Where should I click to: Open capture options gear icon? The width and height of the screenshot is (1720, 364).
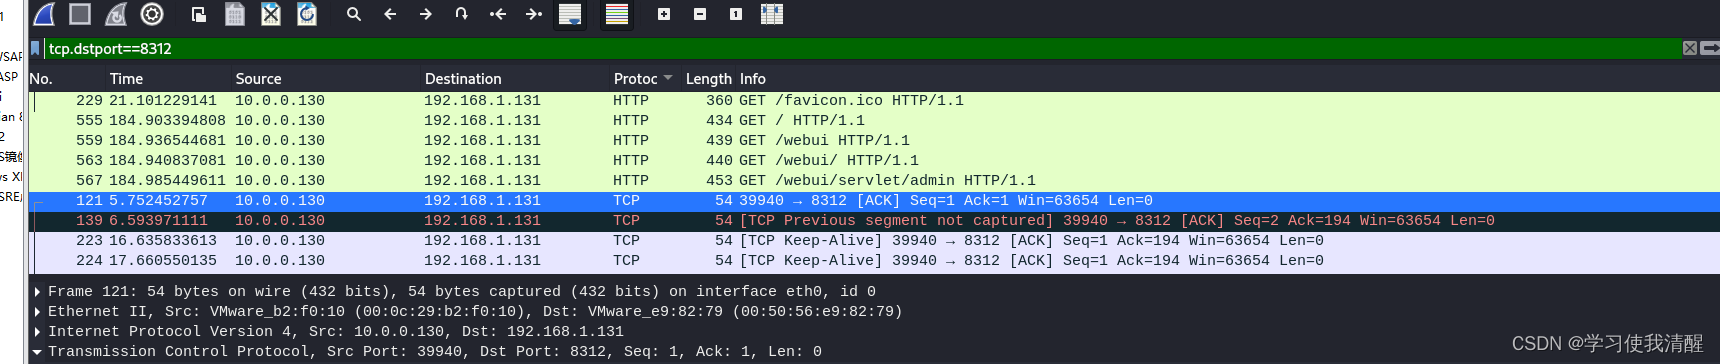click(x=152, y=14)
